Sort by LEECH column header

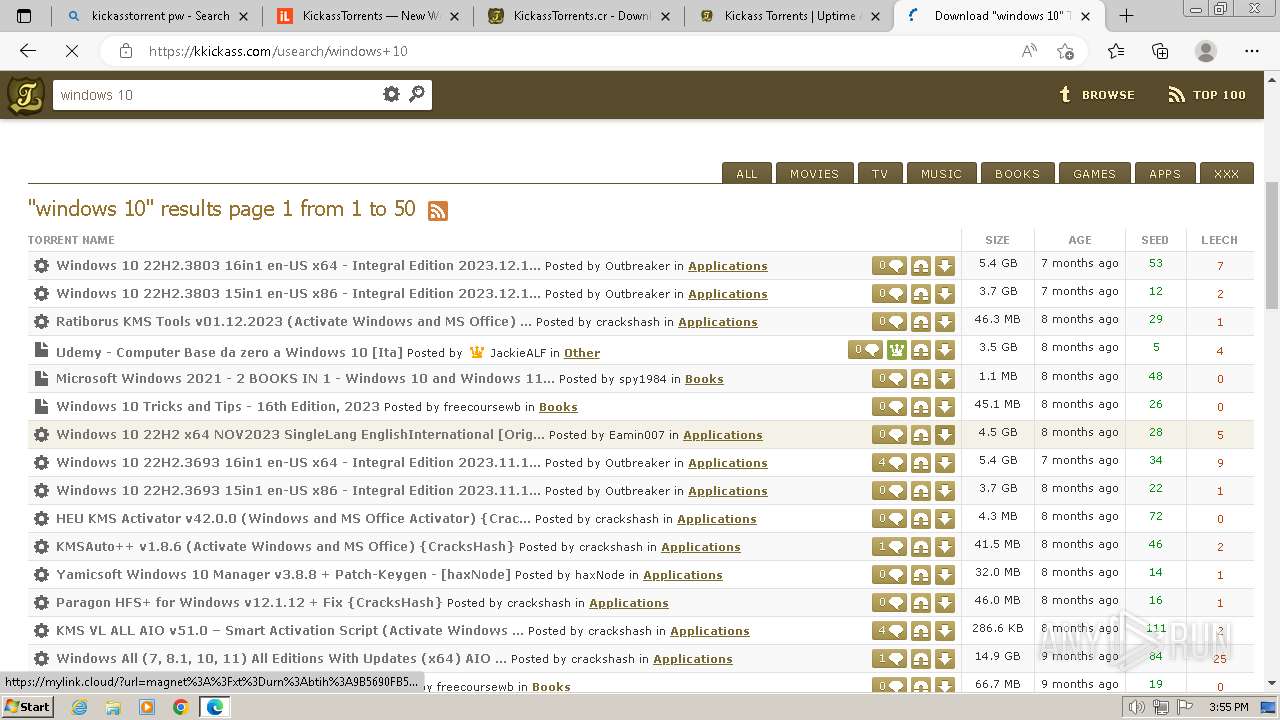click(x=1219, y=240)
